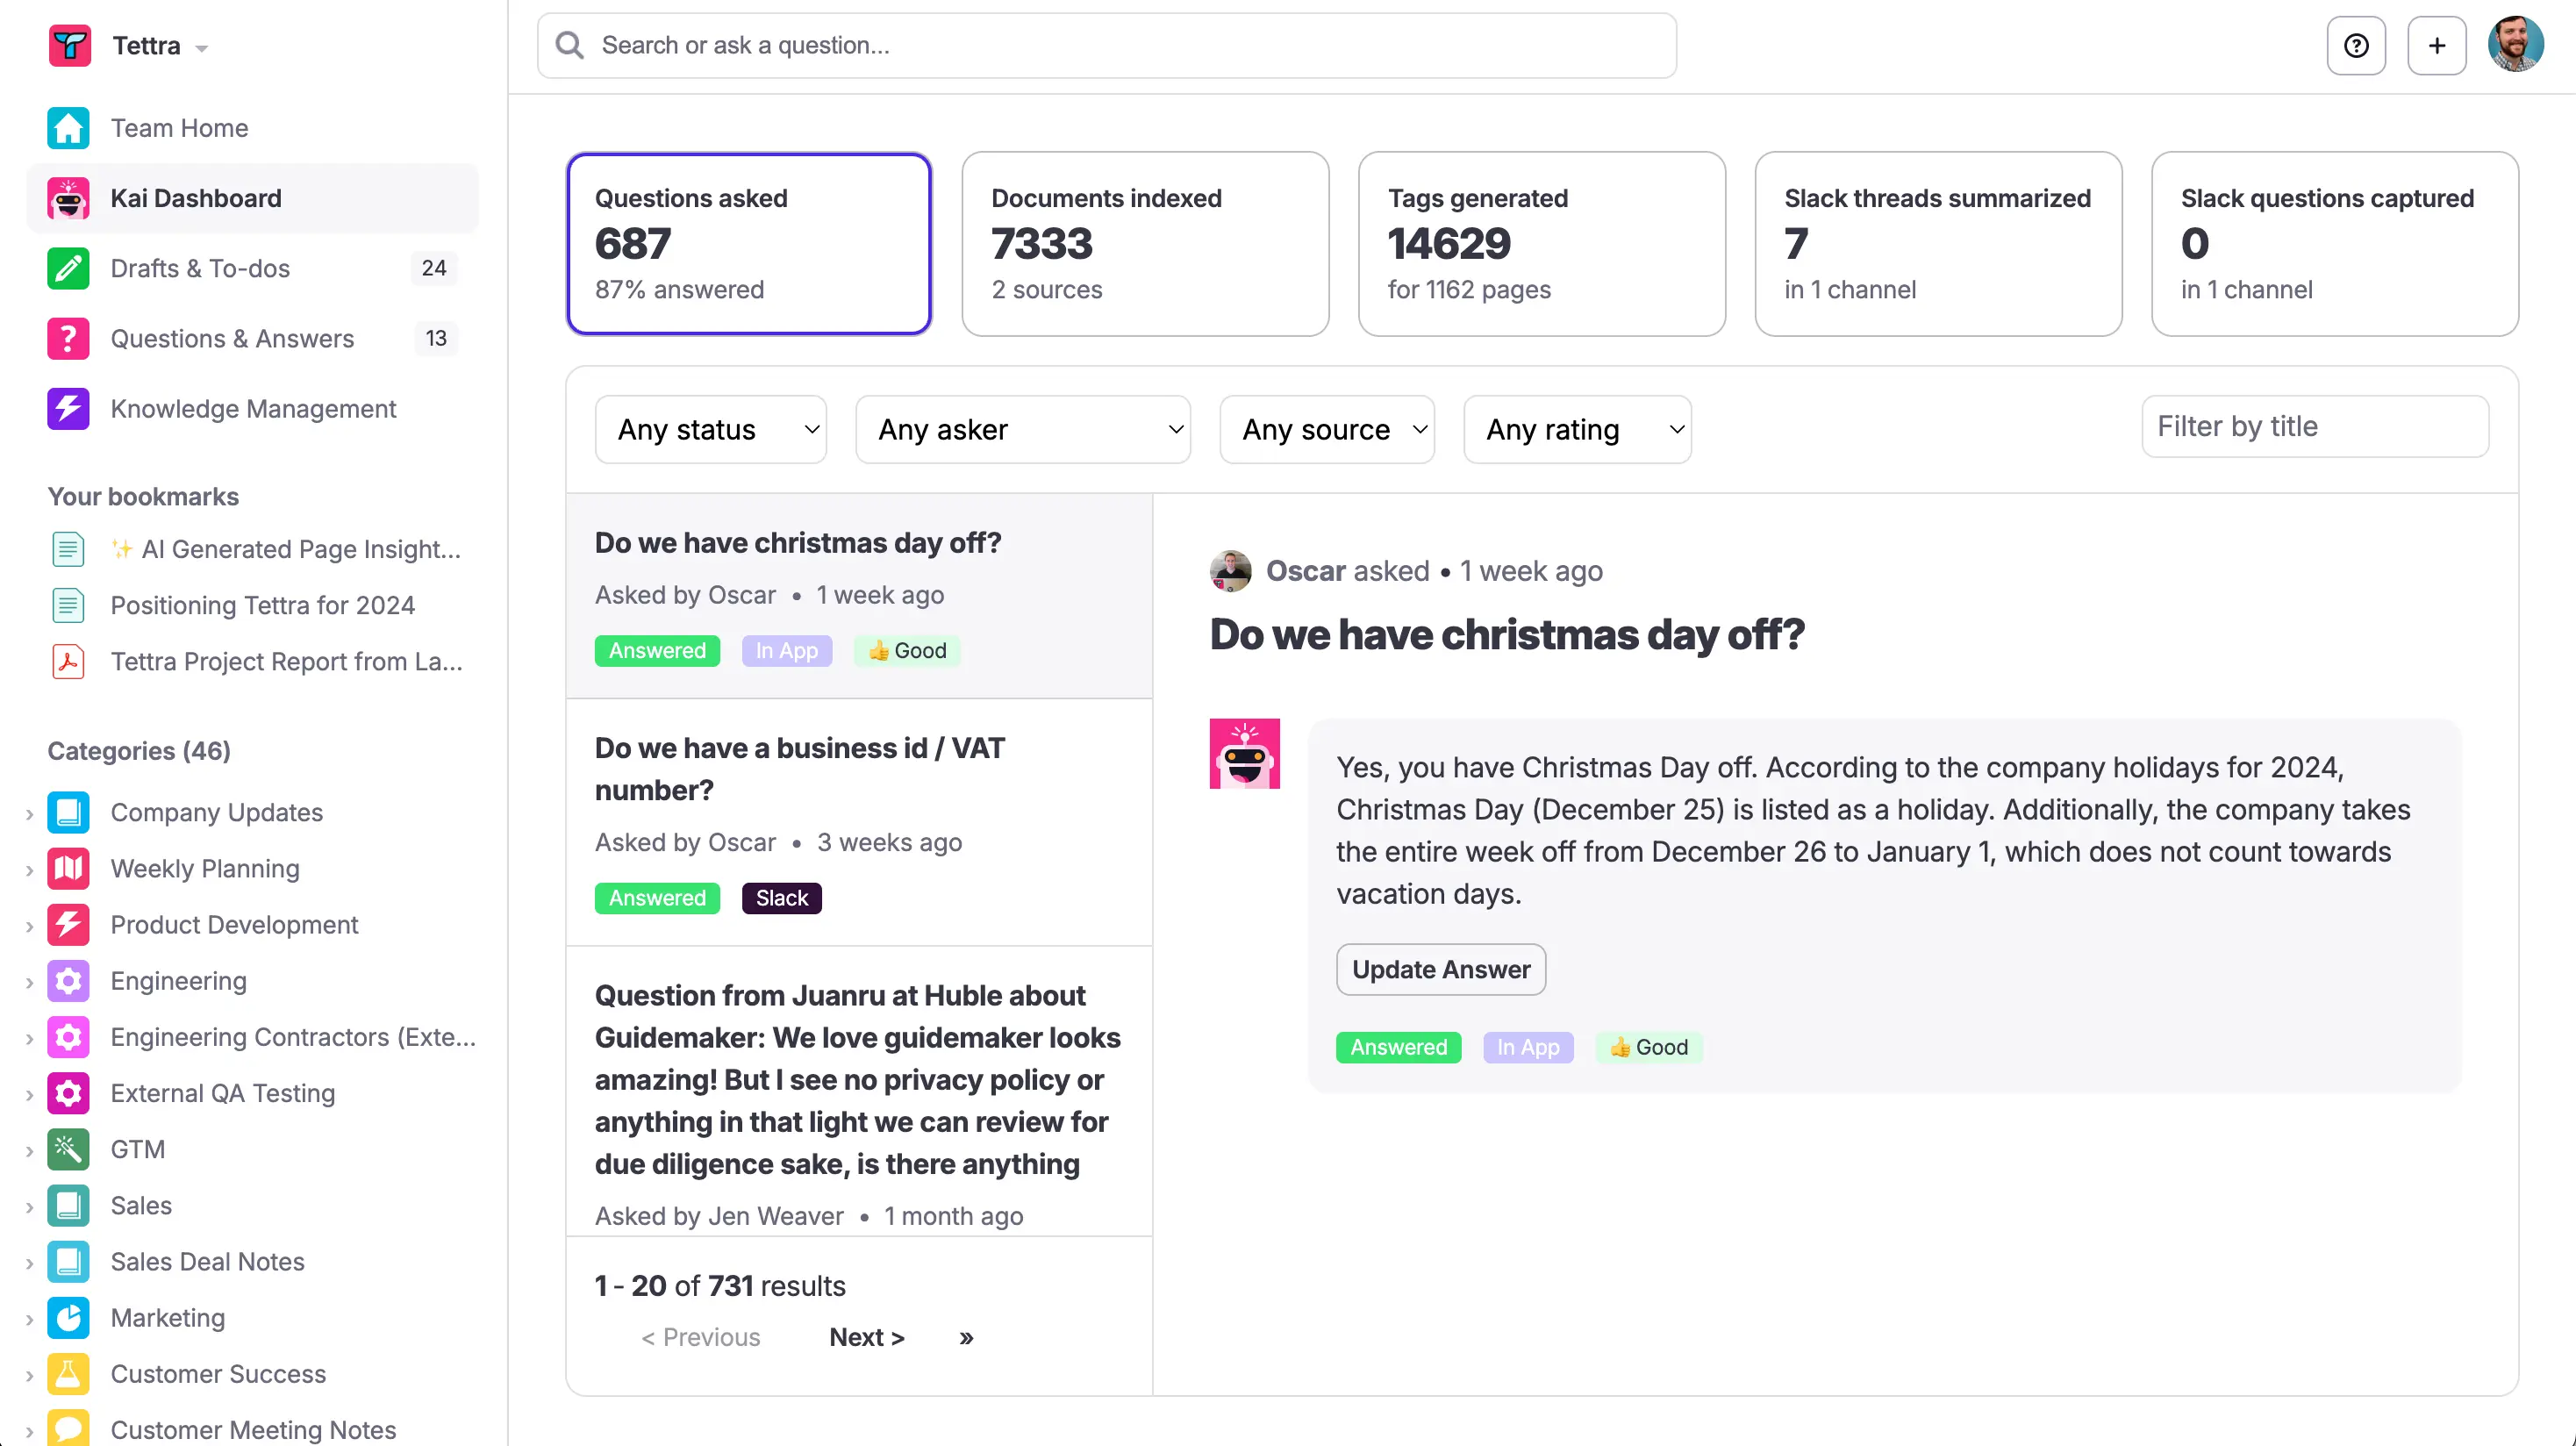Expand the Company Updates category
The image size is (2576, 1446).
[x=30, y=814]
